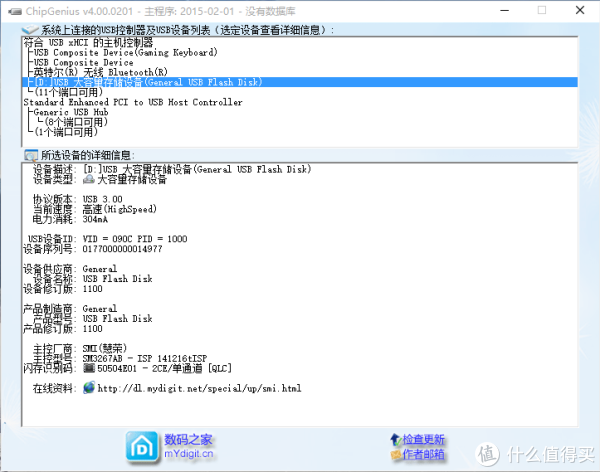Select USB Composite Device (Gaming Keyboard)
This screenshot has height=472, width=600.
[126, 52]
